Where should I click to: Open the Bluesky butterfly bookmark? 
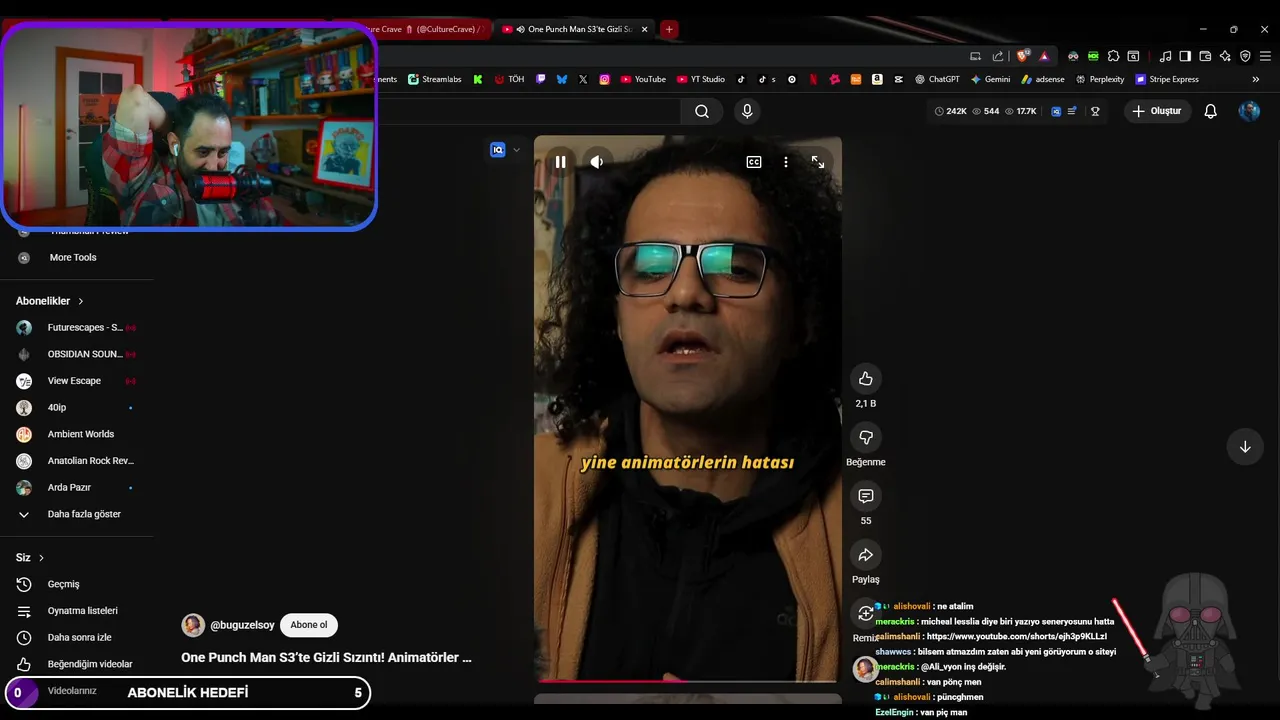(x=562, y=79)
